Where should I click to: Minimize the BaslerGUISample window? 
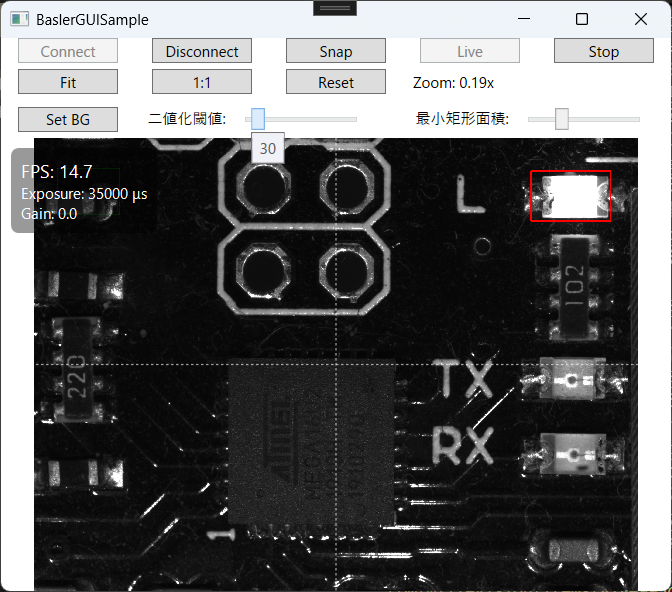pyautogui.click(x=524, y=19)
